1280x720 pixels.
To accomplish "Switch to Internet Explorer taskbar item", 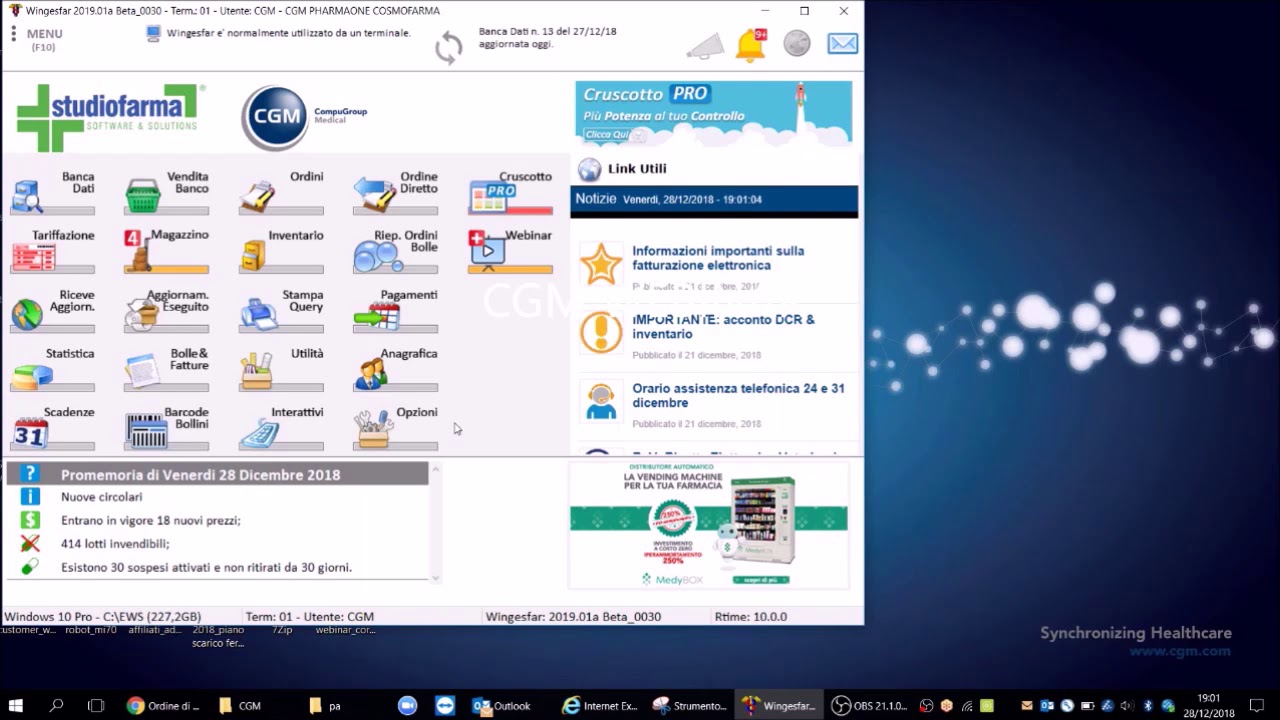I will coord(600,705).
